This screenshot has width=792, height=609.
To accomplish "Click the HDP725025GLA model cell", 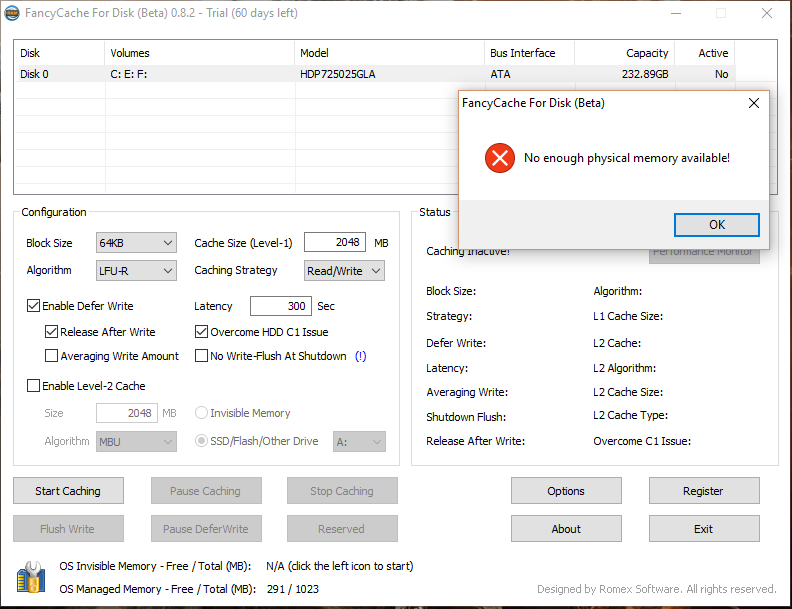I will [x=337, y=74].
